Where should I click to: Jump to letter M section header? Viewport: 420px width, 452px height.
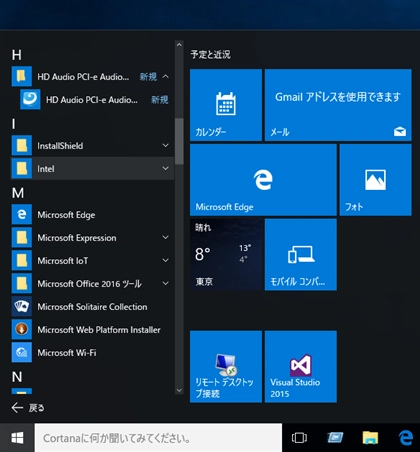18,193
